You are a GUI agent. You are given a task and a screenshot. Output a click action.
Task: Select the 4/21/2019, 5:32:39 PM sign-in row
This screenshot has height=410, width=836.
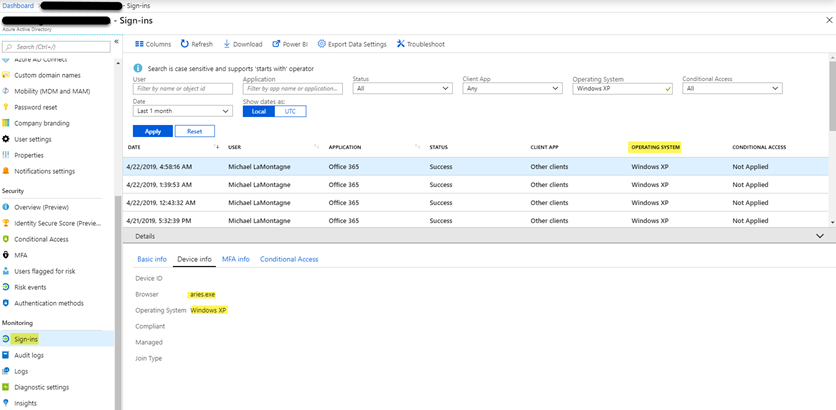(476, 220)
